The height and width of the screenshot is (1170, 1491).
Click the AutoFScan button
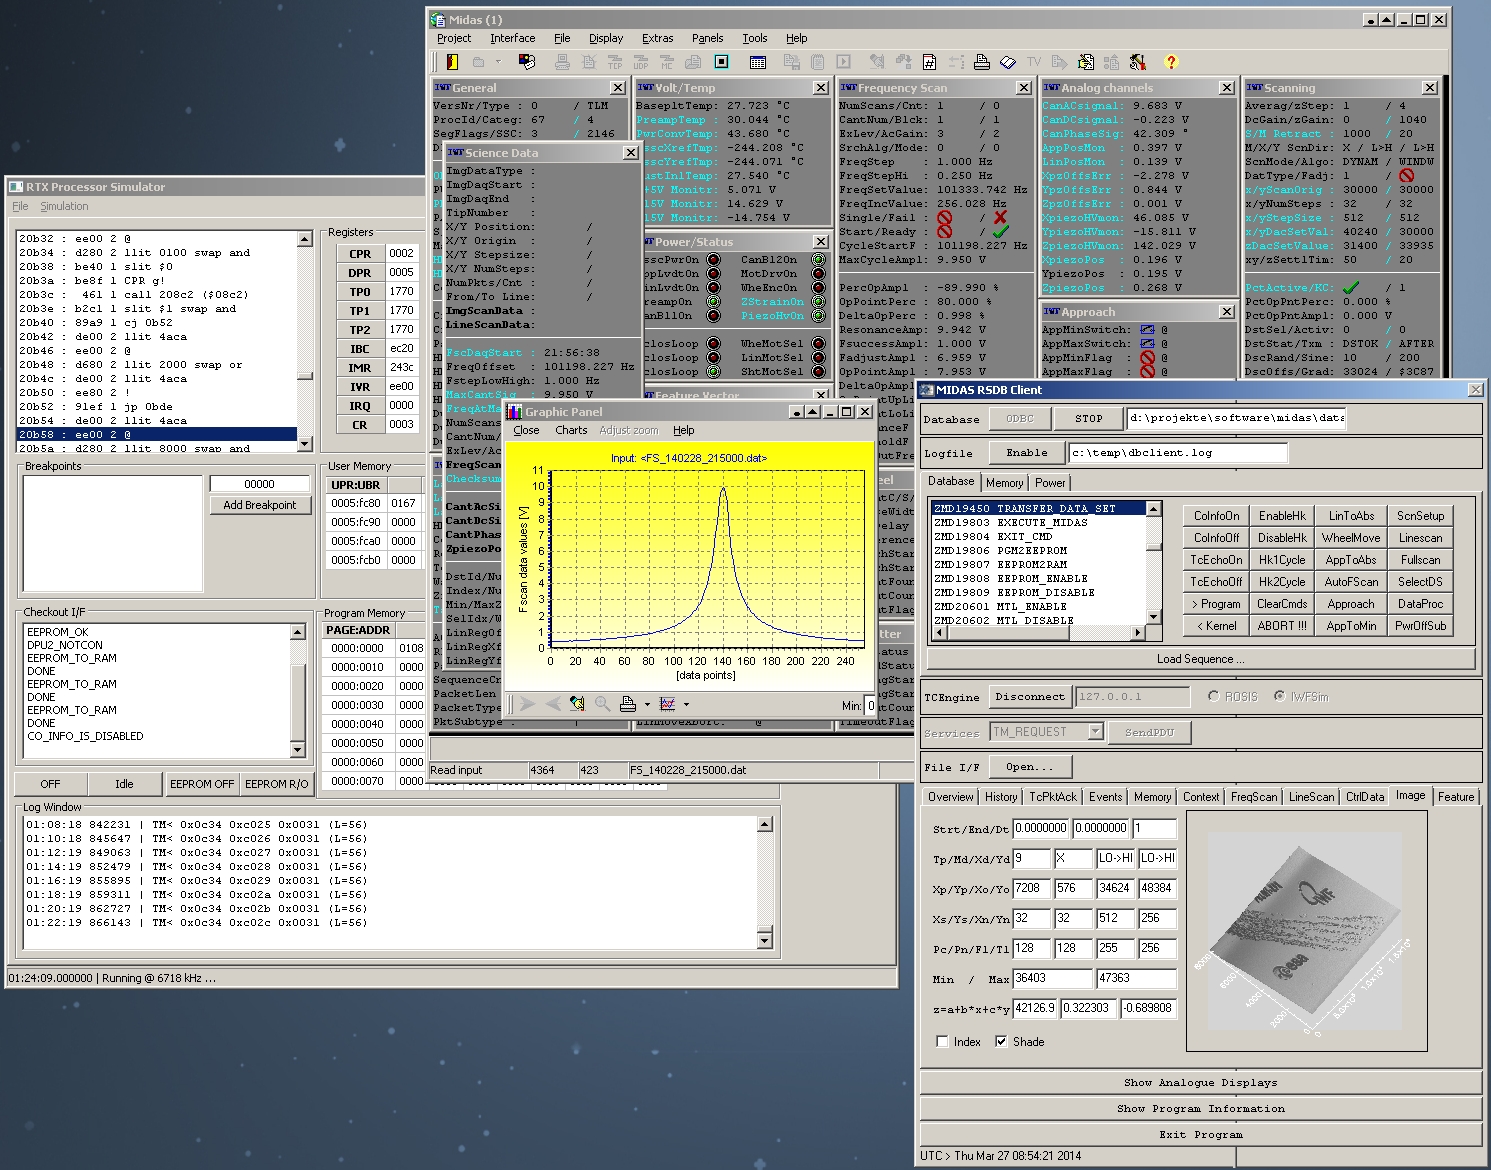[1351, 582]
